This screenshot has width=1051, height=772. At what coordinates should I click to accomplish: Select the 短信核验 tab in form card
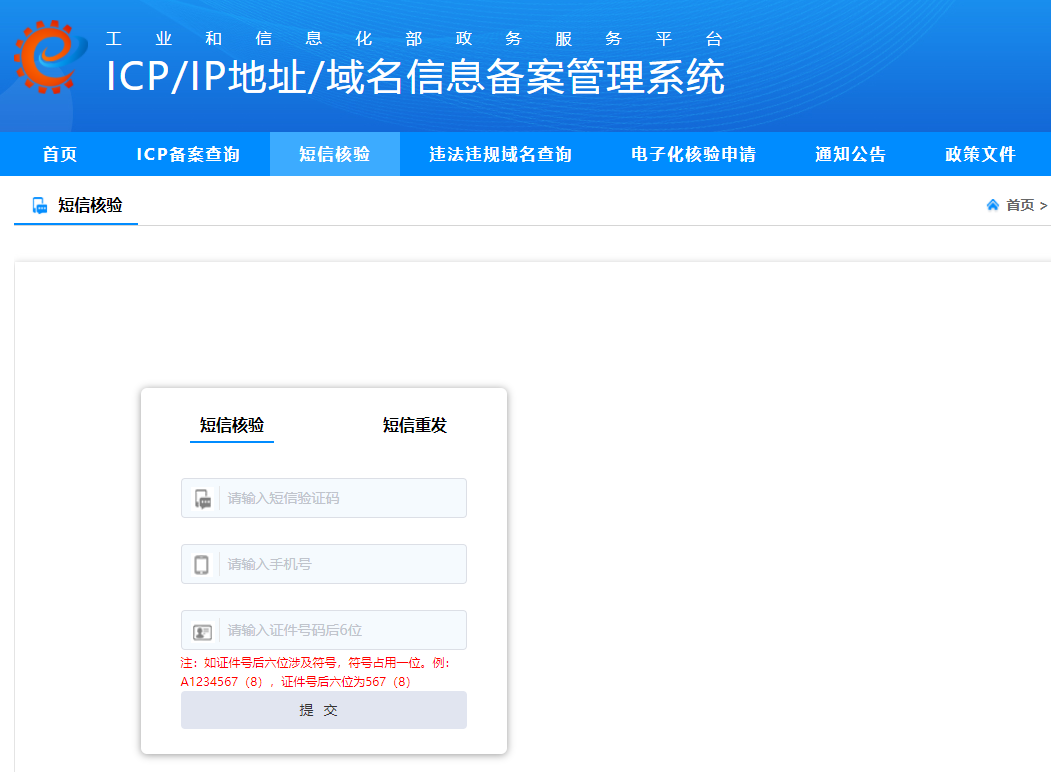(x=232, y=426)
